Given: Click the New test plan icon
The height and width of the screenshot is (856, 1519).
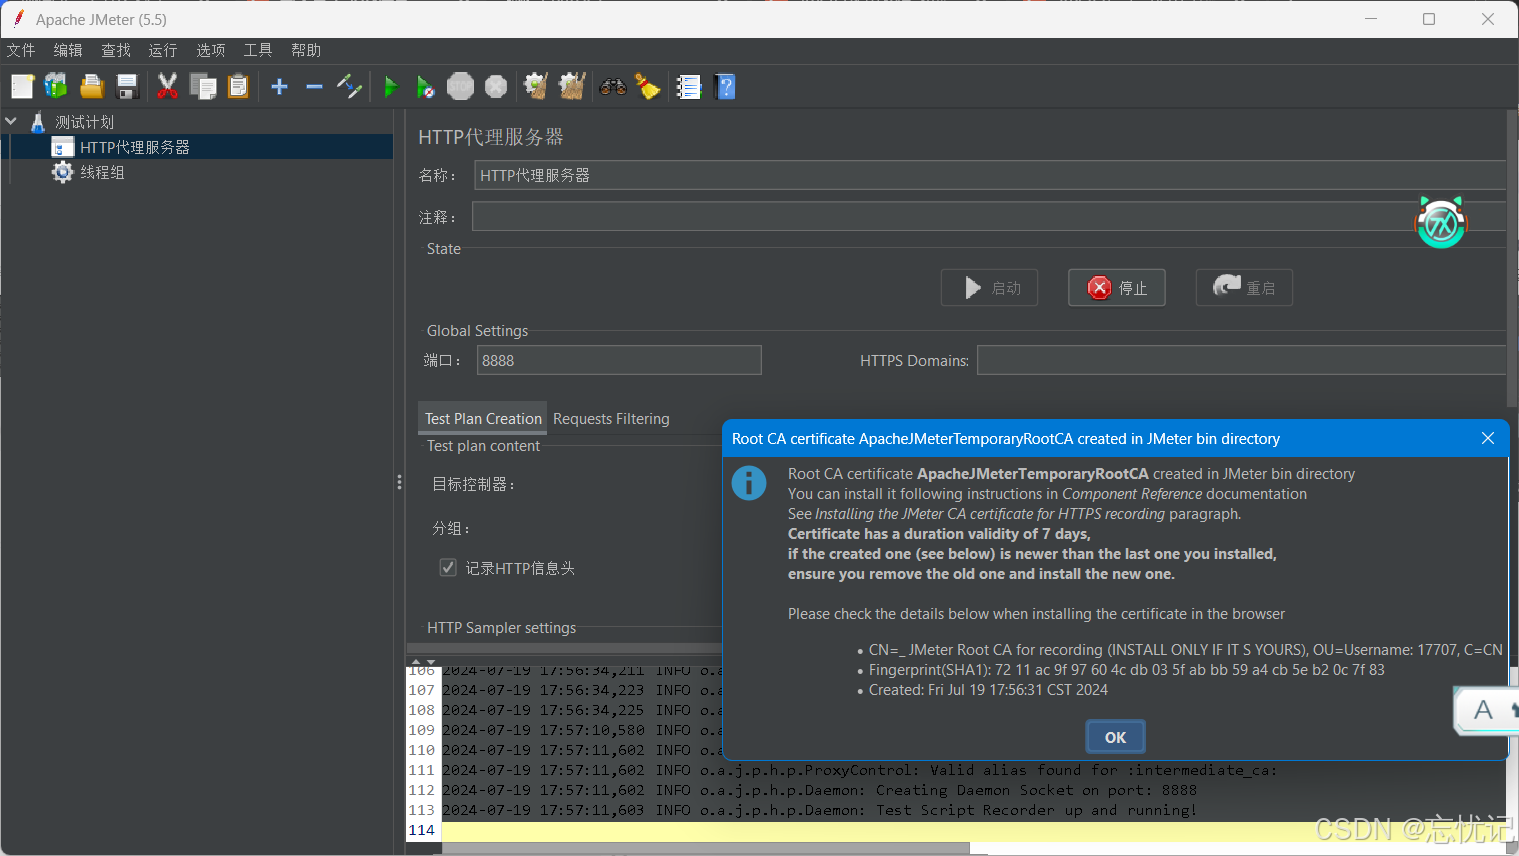Looking at the screenshot, I should point(22,87).
